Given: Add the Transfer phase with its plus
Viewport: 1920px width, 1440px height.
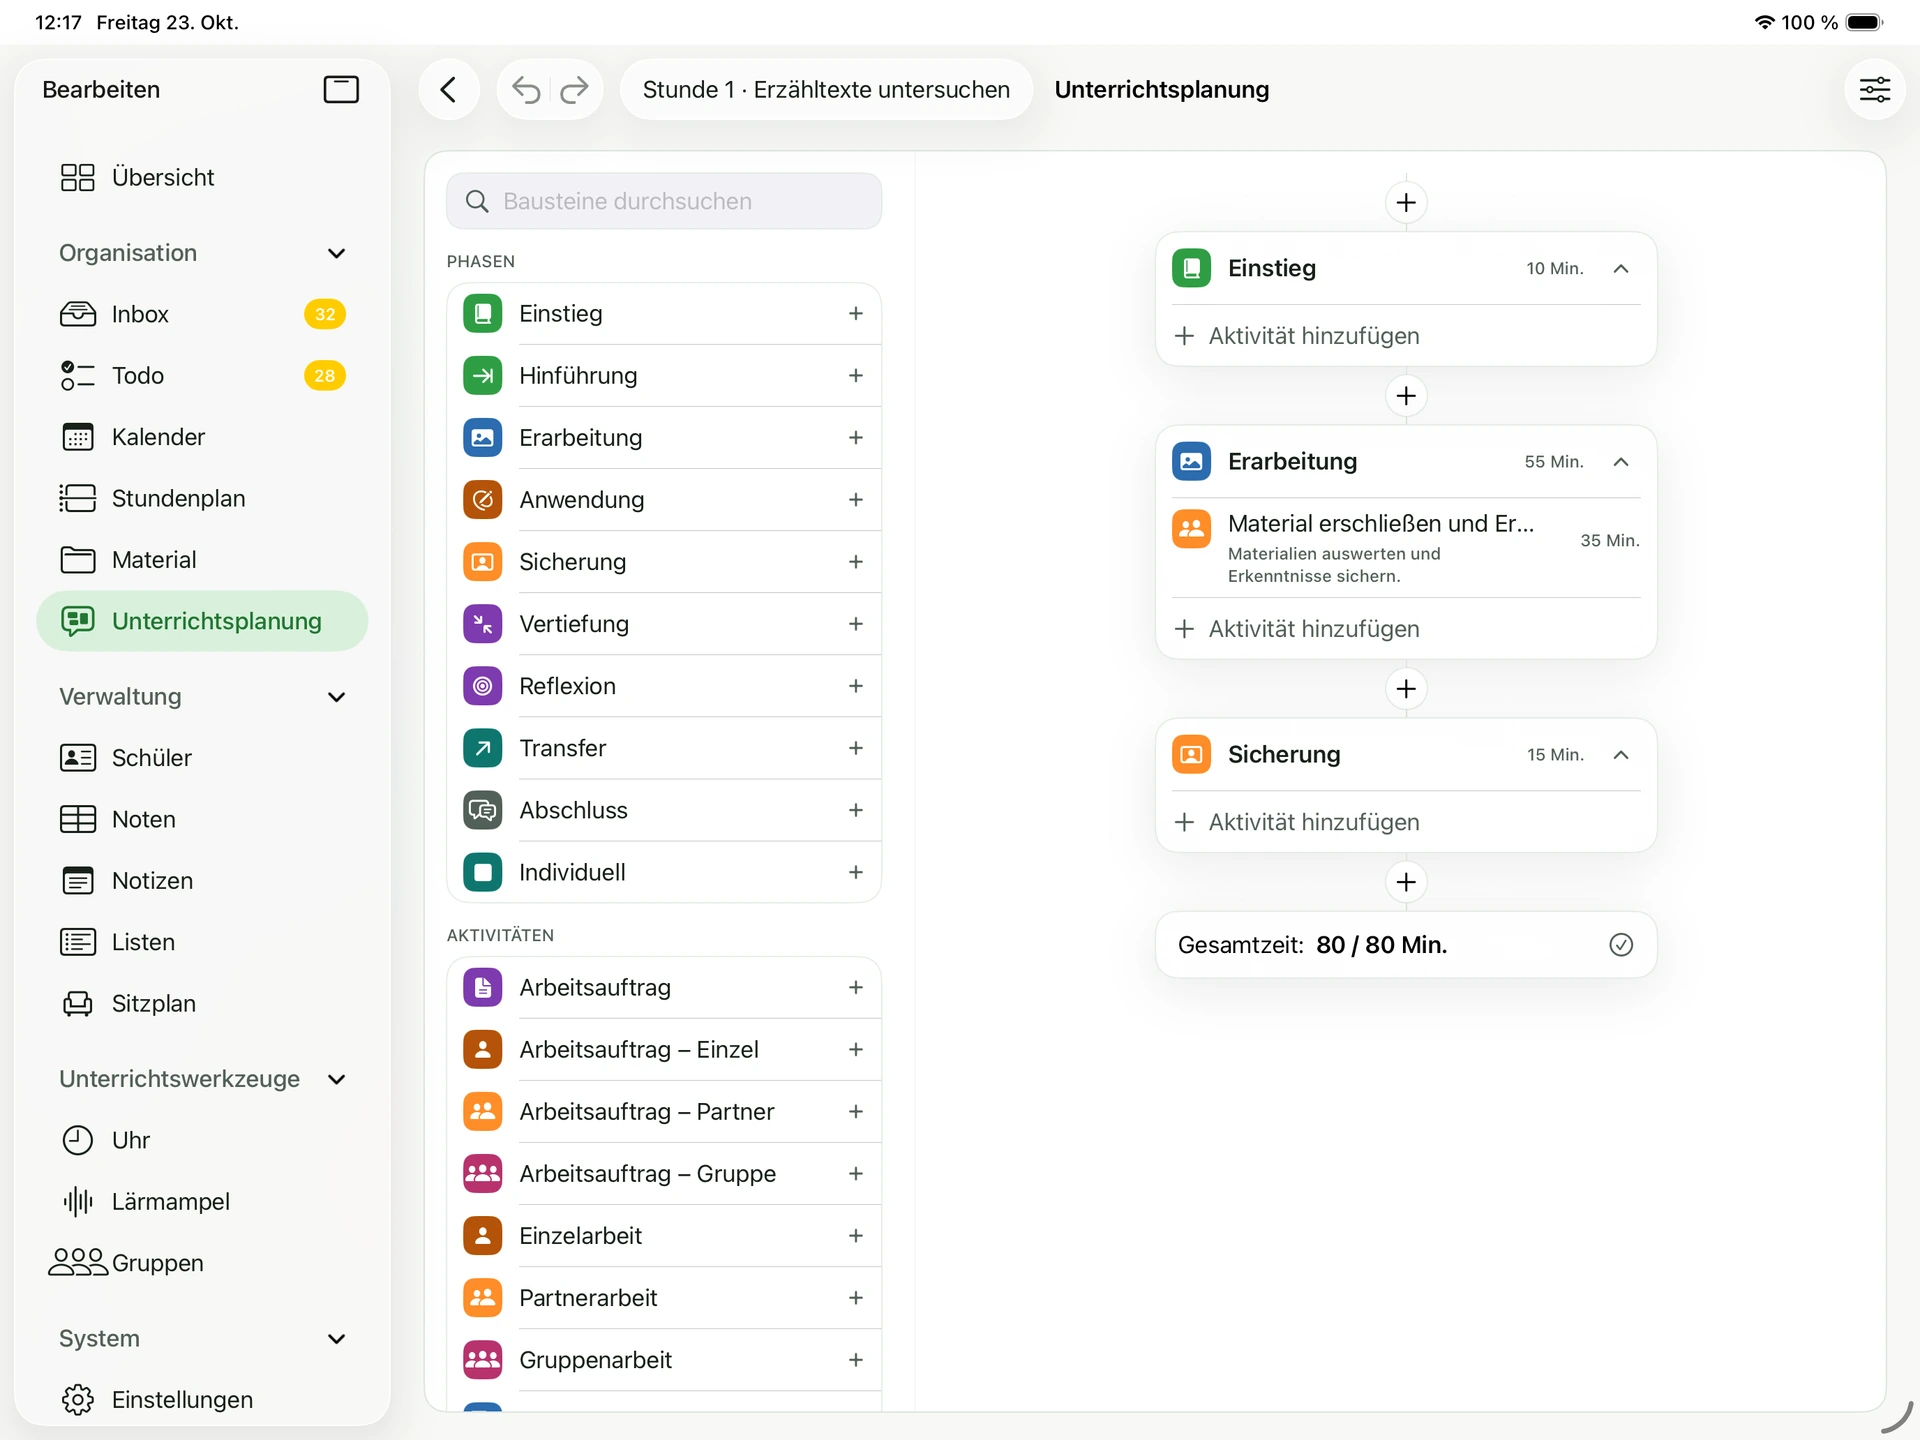Looking at the screenshot, I should 856,748.
